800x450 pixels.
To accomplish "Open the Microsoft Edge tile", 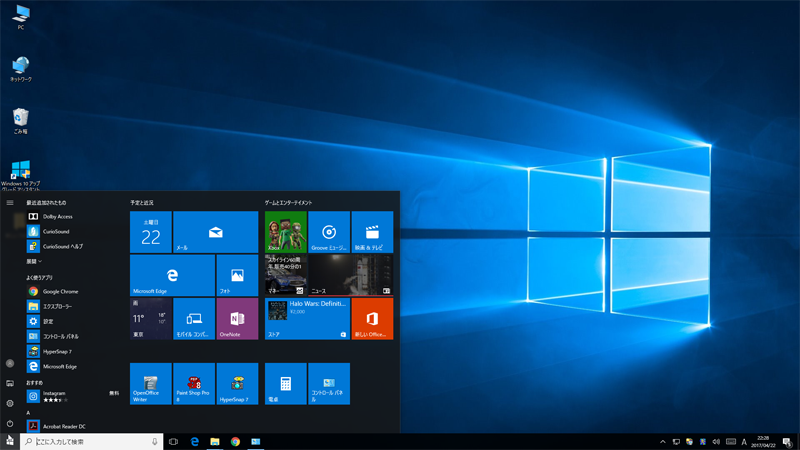I will 172,276.
